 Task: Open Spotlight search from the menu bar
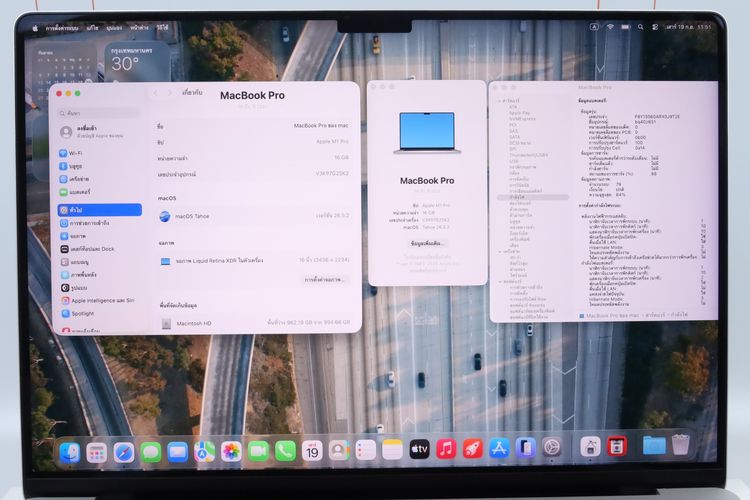pyautogui.click(x=640, y=27)
